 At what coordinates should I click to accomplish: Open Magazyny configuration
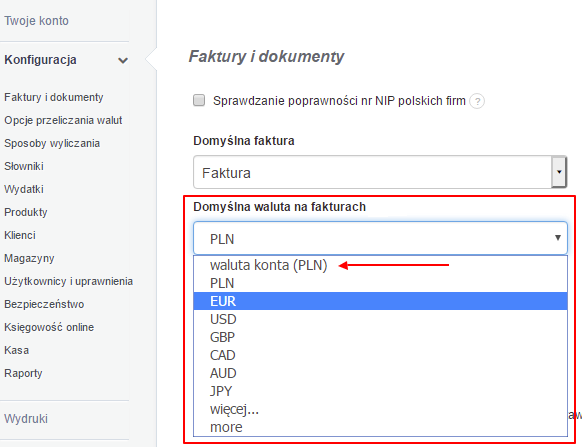click(x=29, y=258)
